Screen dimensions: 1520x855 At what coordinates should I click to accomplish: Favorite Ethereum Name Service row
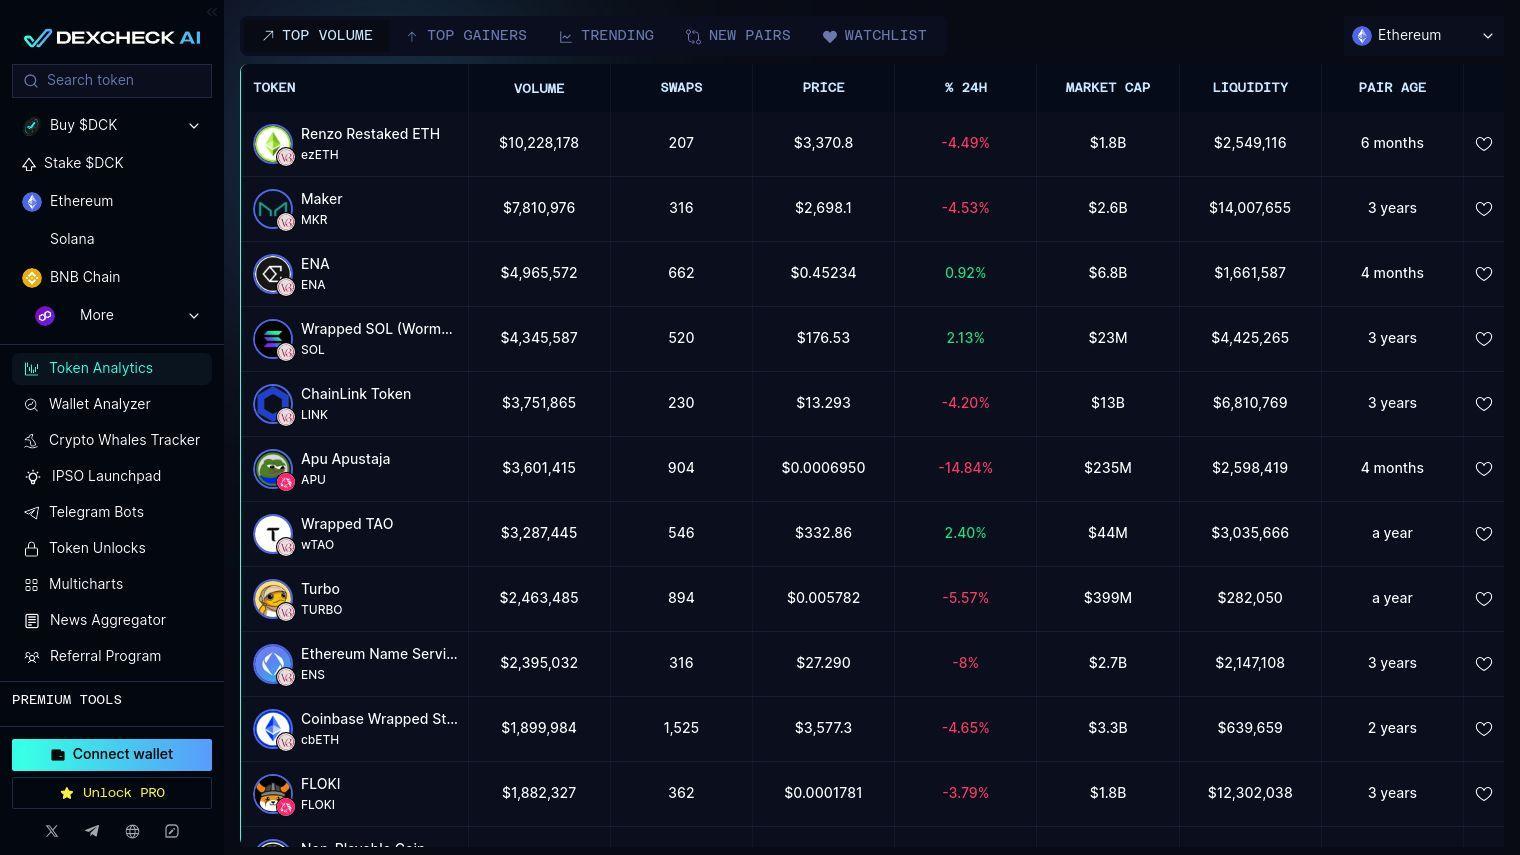coord(1484,664)
